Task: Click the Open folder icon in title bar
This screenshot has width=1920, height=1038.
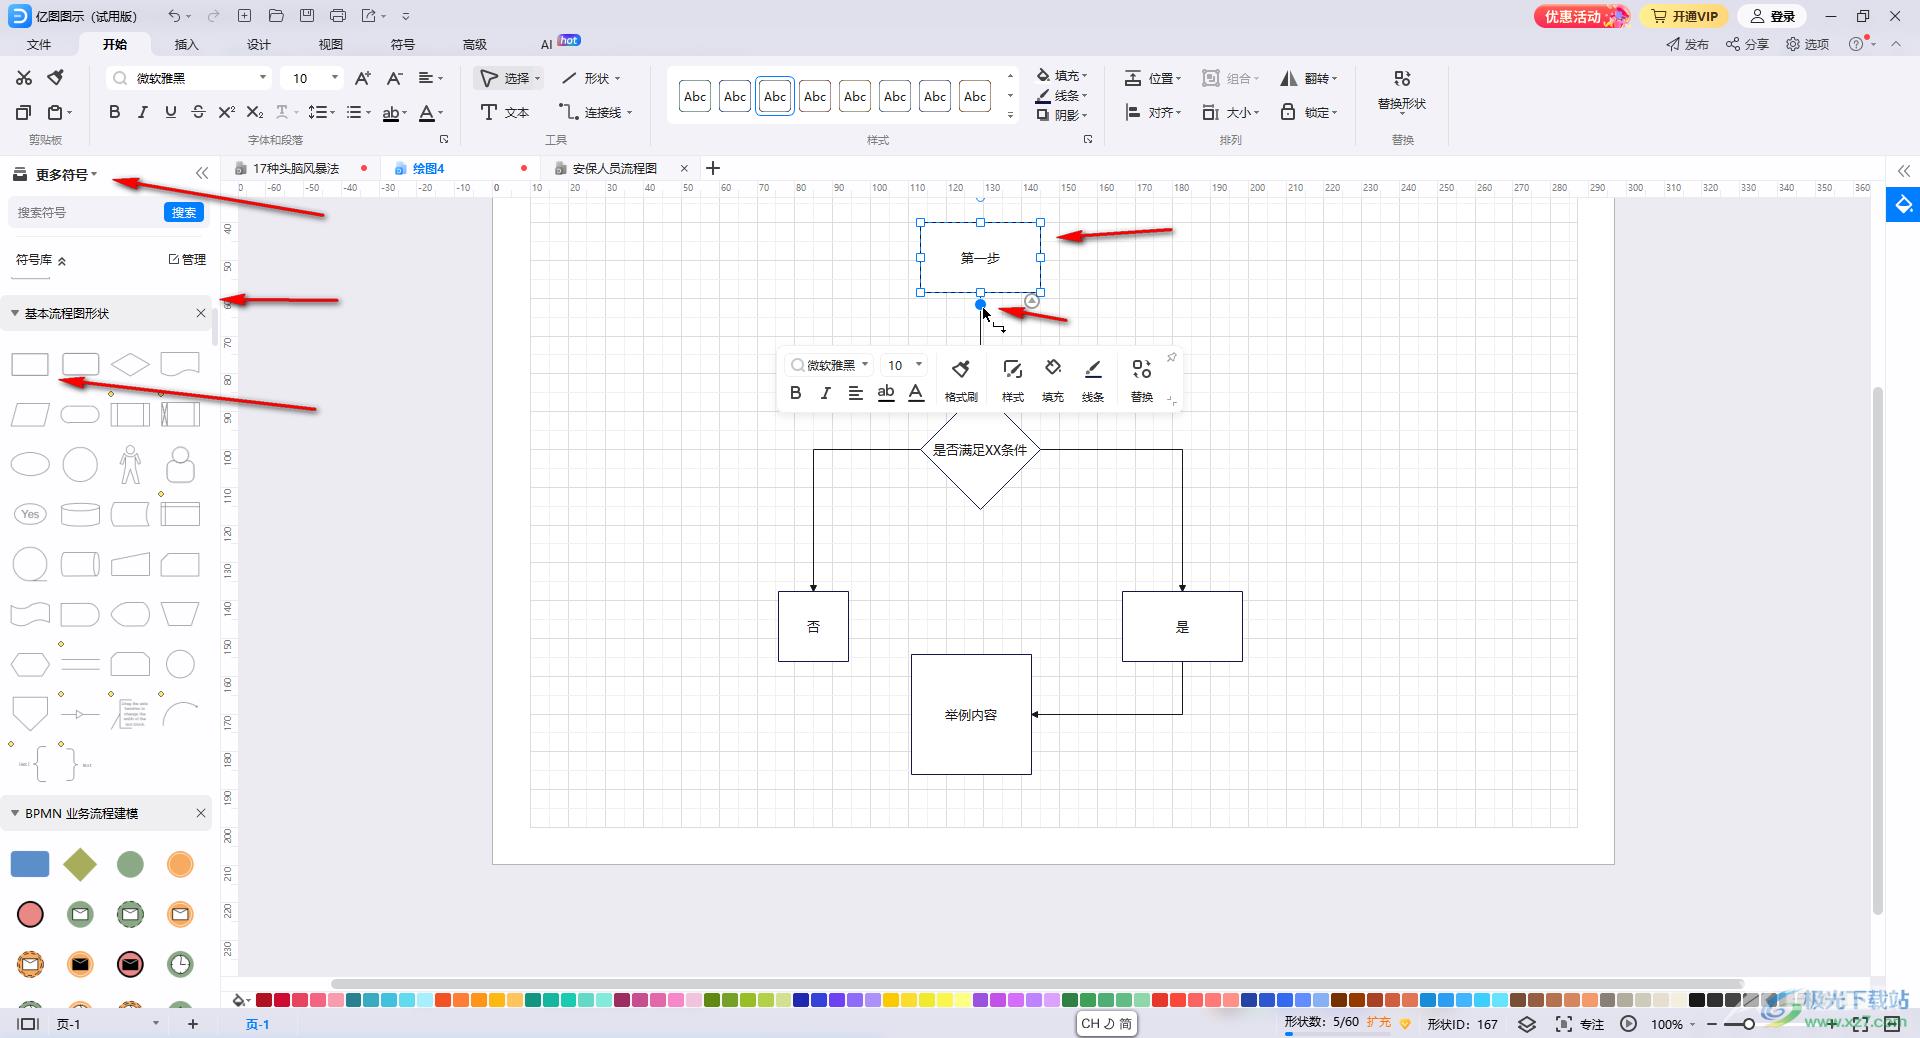Action: (276, 16)
